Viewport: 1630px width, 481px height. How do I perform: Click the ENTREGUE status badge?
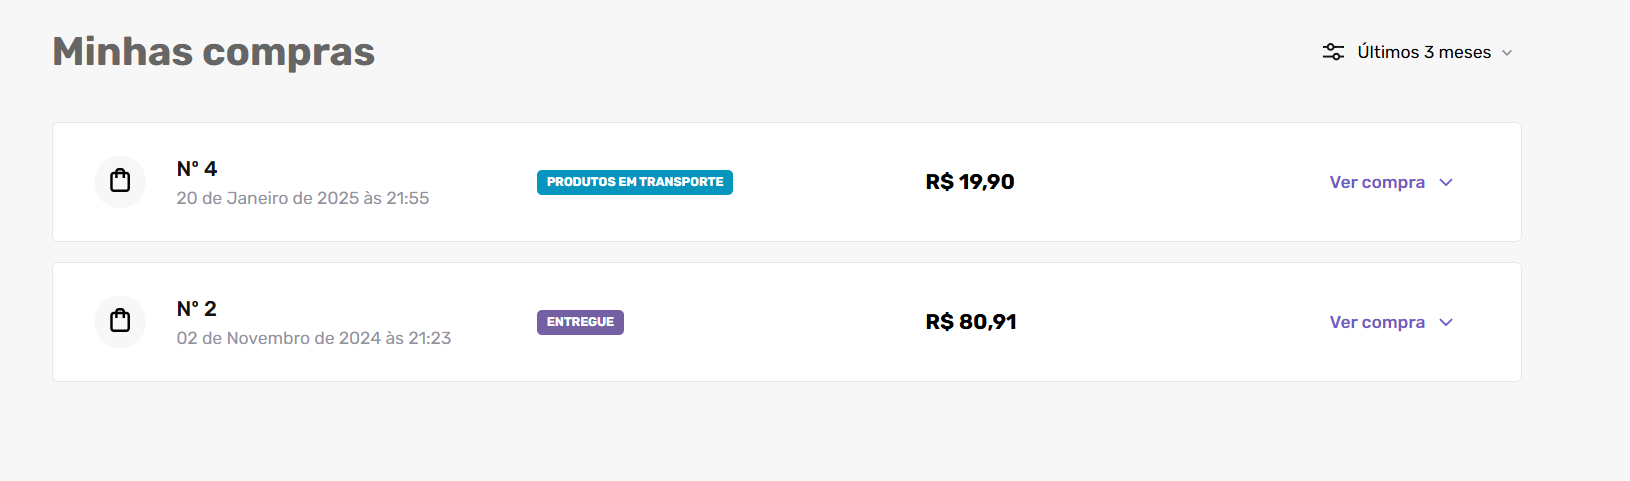tap(580, 322)
